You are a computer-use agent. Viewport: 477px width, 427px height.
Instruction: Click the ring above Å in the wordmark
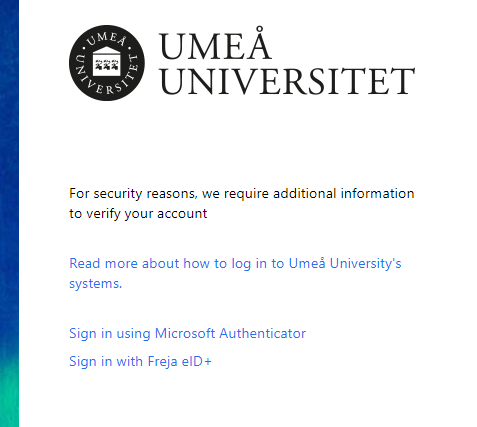[x=260, y=29]
